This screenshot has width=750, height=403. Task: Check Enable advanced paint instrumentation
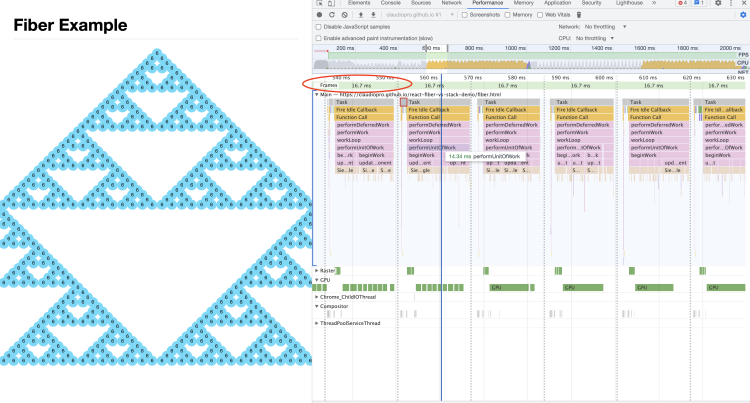point(319,38)
